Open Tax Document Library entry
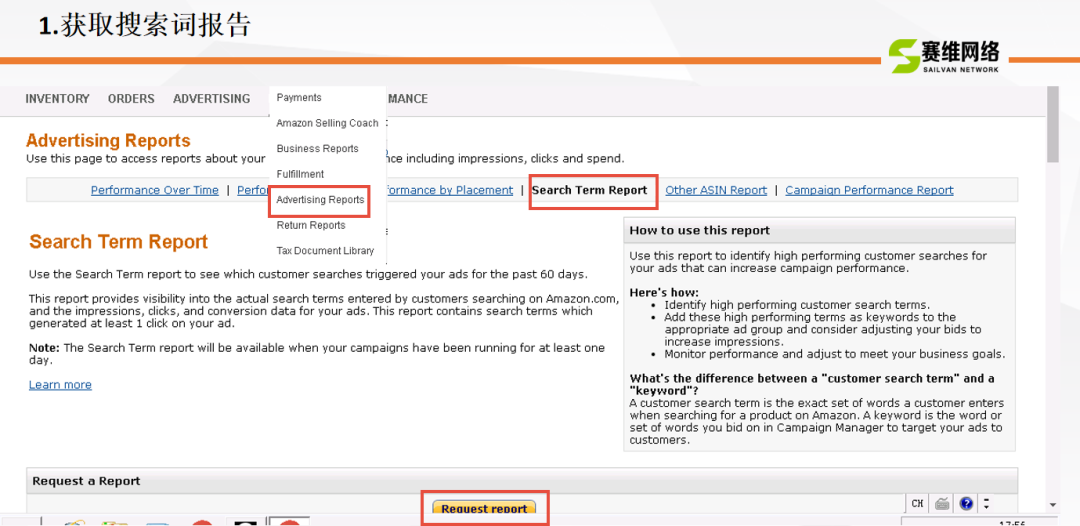The height and width of the screenshot is (526, 1080). pos(325,251)
